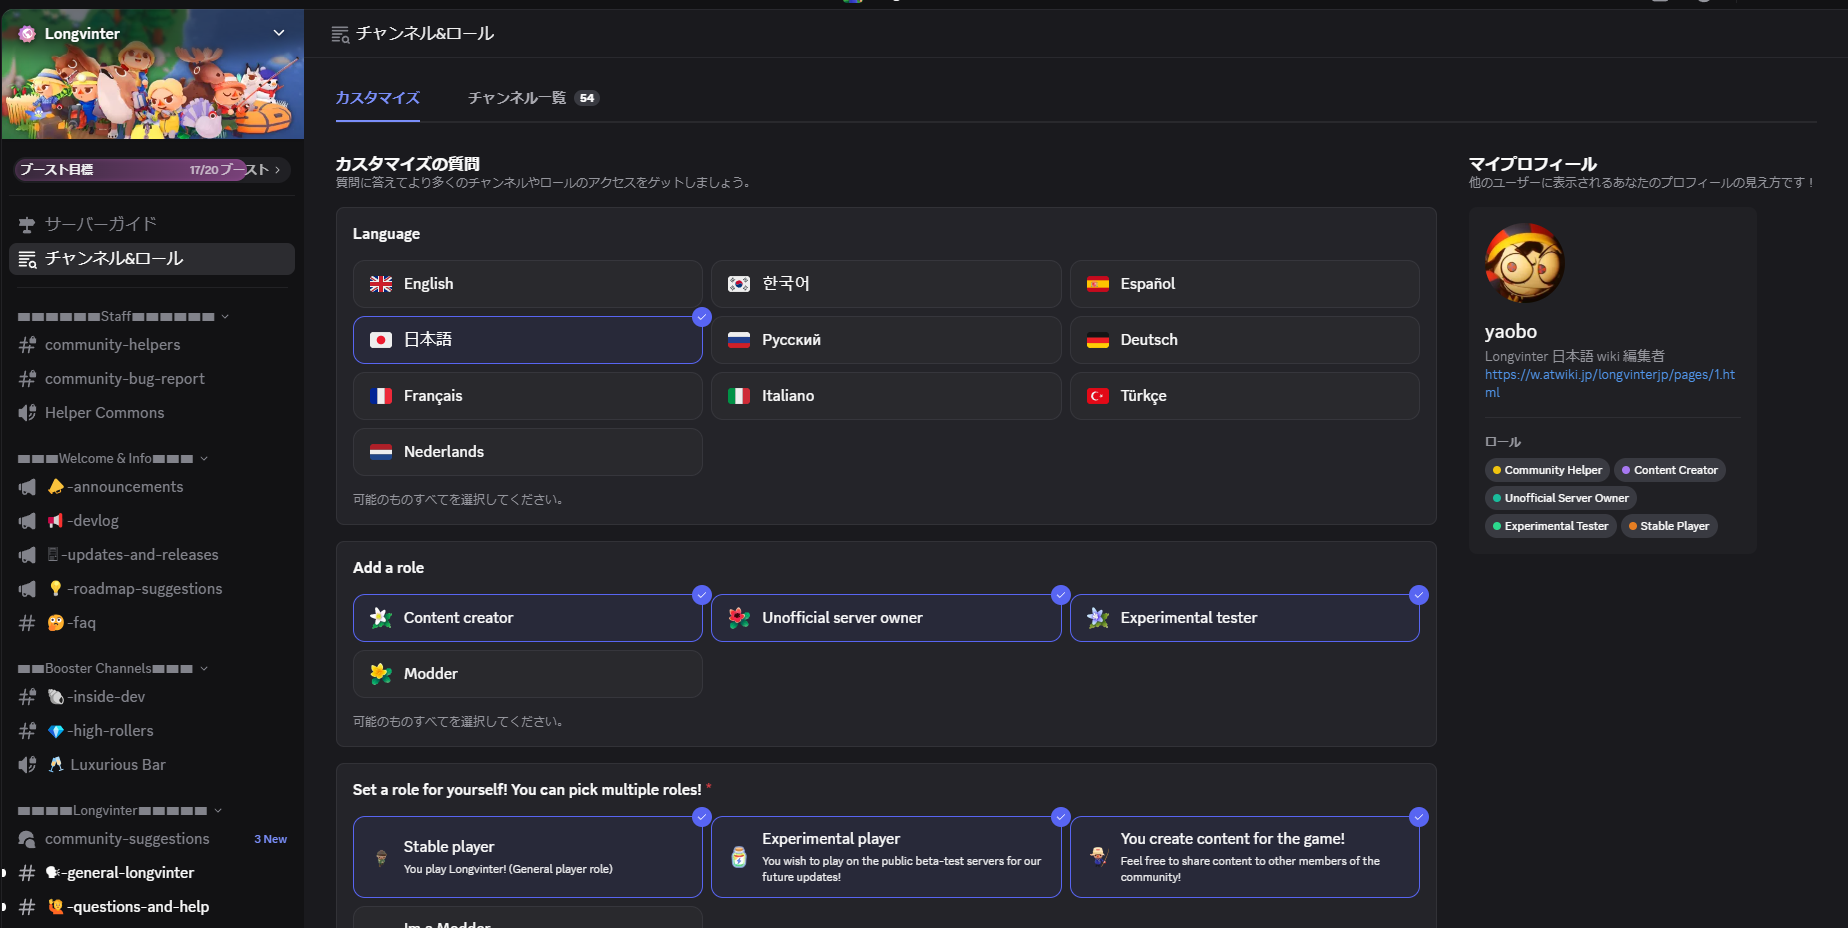Image resolution: width=1848 pixels, height=928 pixels.
Task: Click the megaphone icon of roadmap-suggestions
Action: point(27,589)
